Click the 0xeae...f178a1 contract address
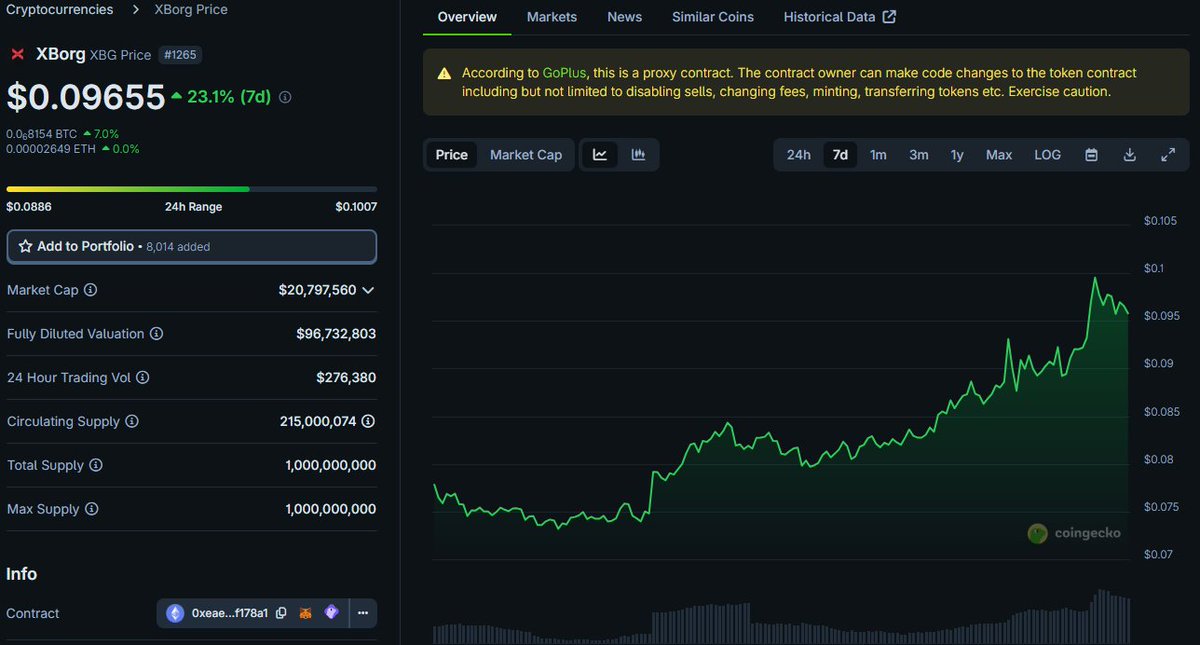The image size is (1200, 645). [x=230, y=613]
